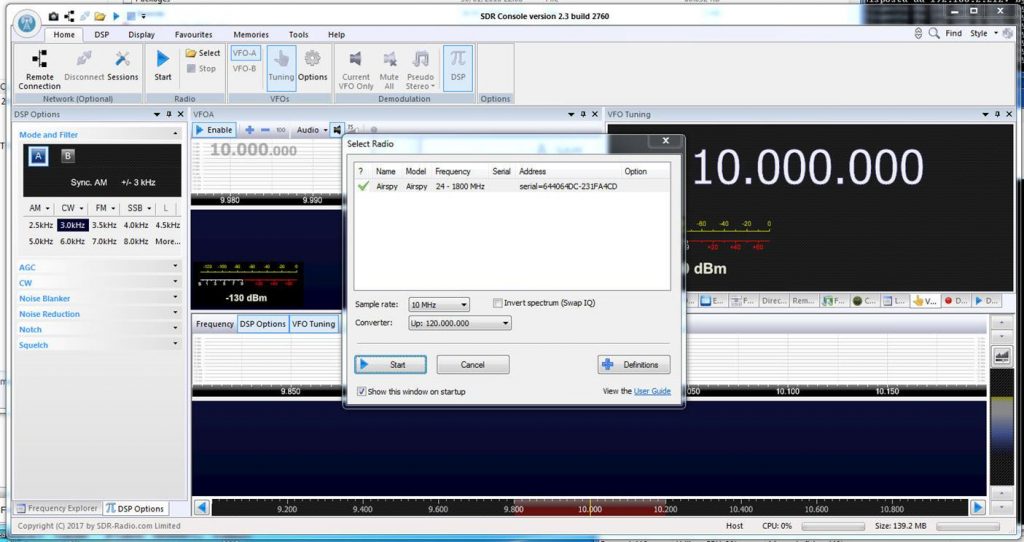Open the Converter dropdown
Image resolution: width=1024 pixels, height=542 pixels.
click(x=460, y=323)
